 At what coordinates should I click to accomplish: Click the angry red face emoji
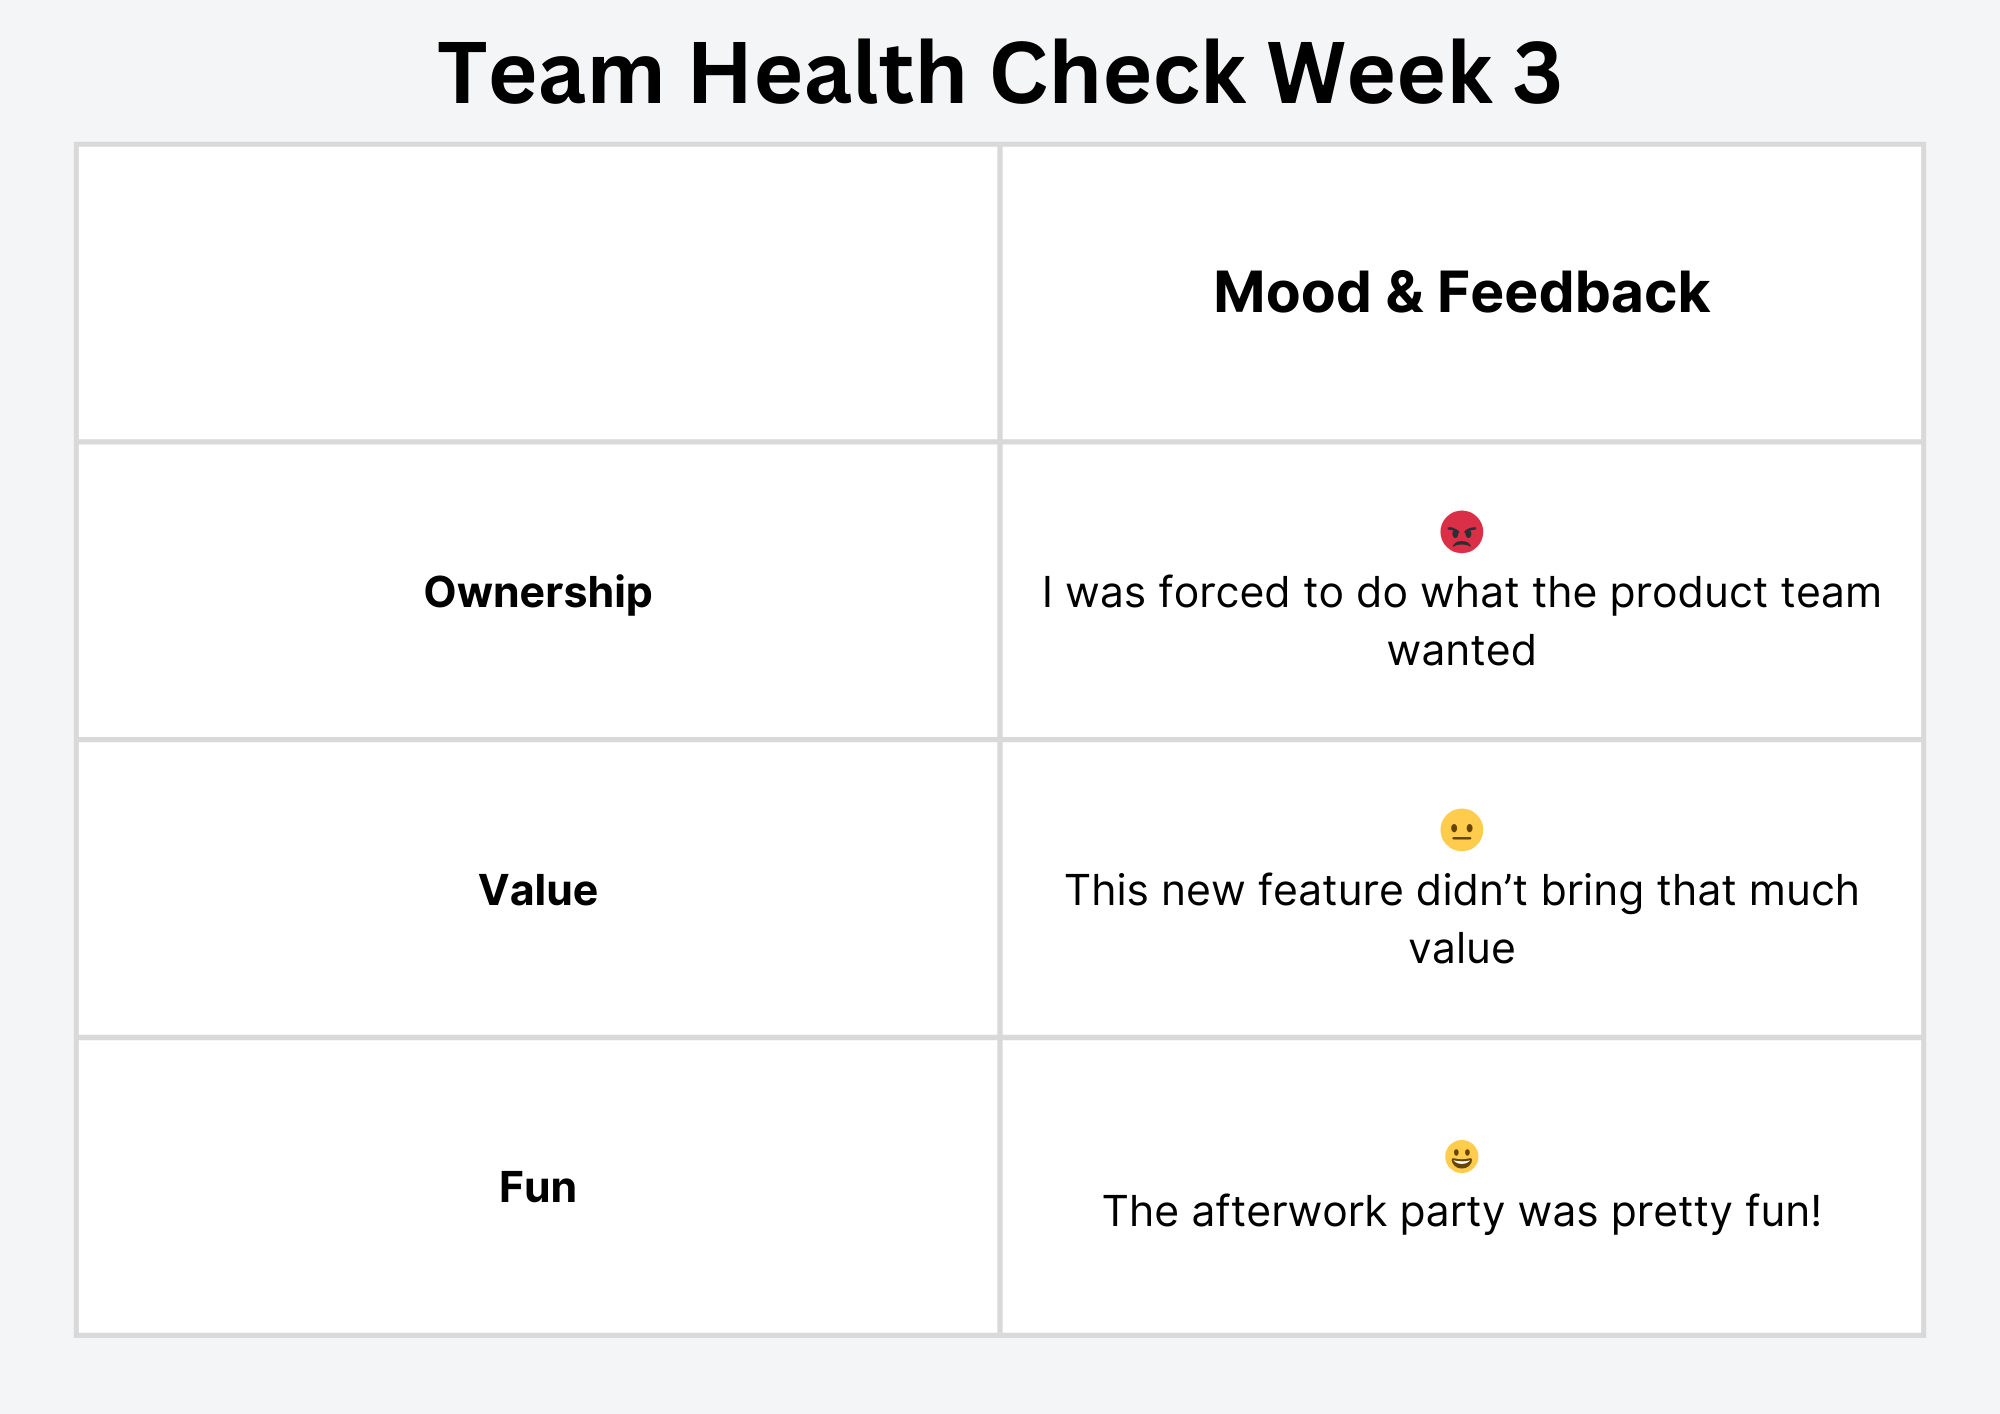coord(1461,532)
